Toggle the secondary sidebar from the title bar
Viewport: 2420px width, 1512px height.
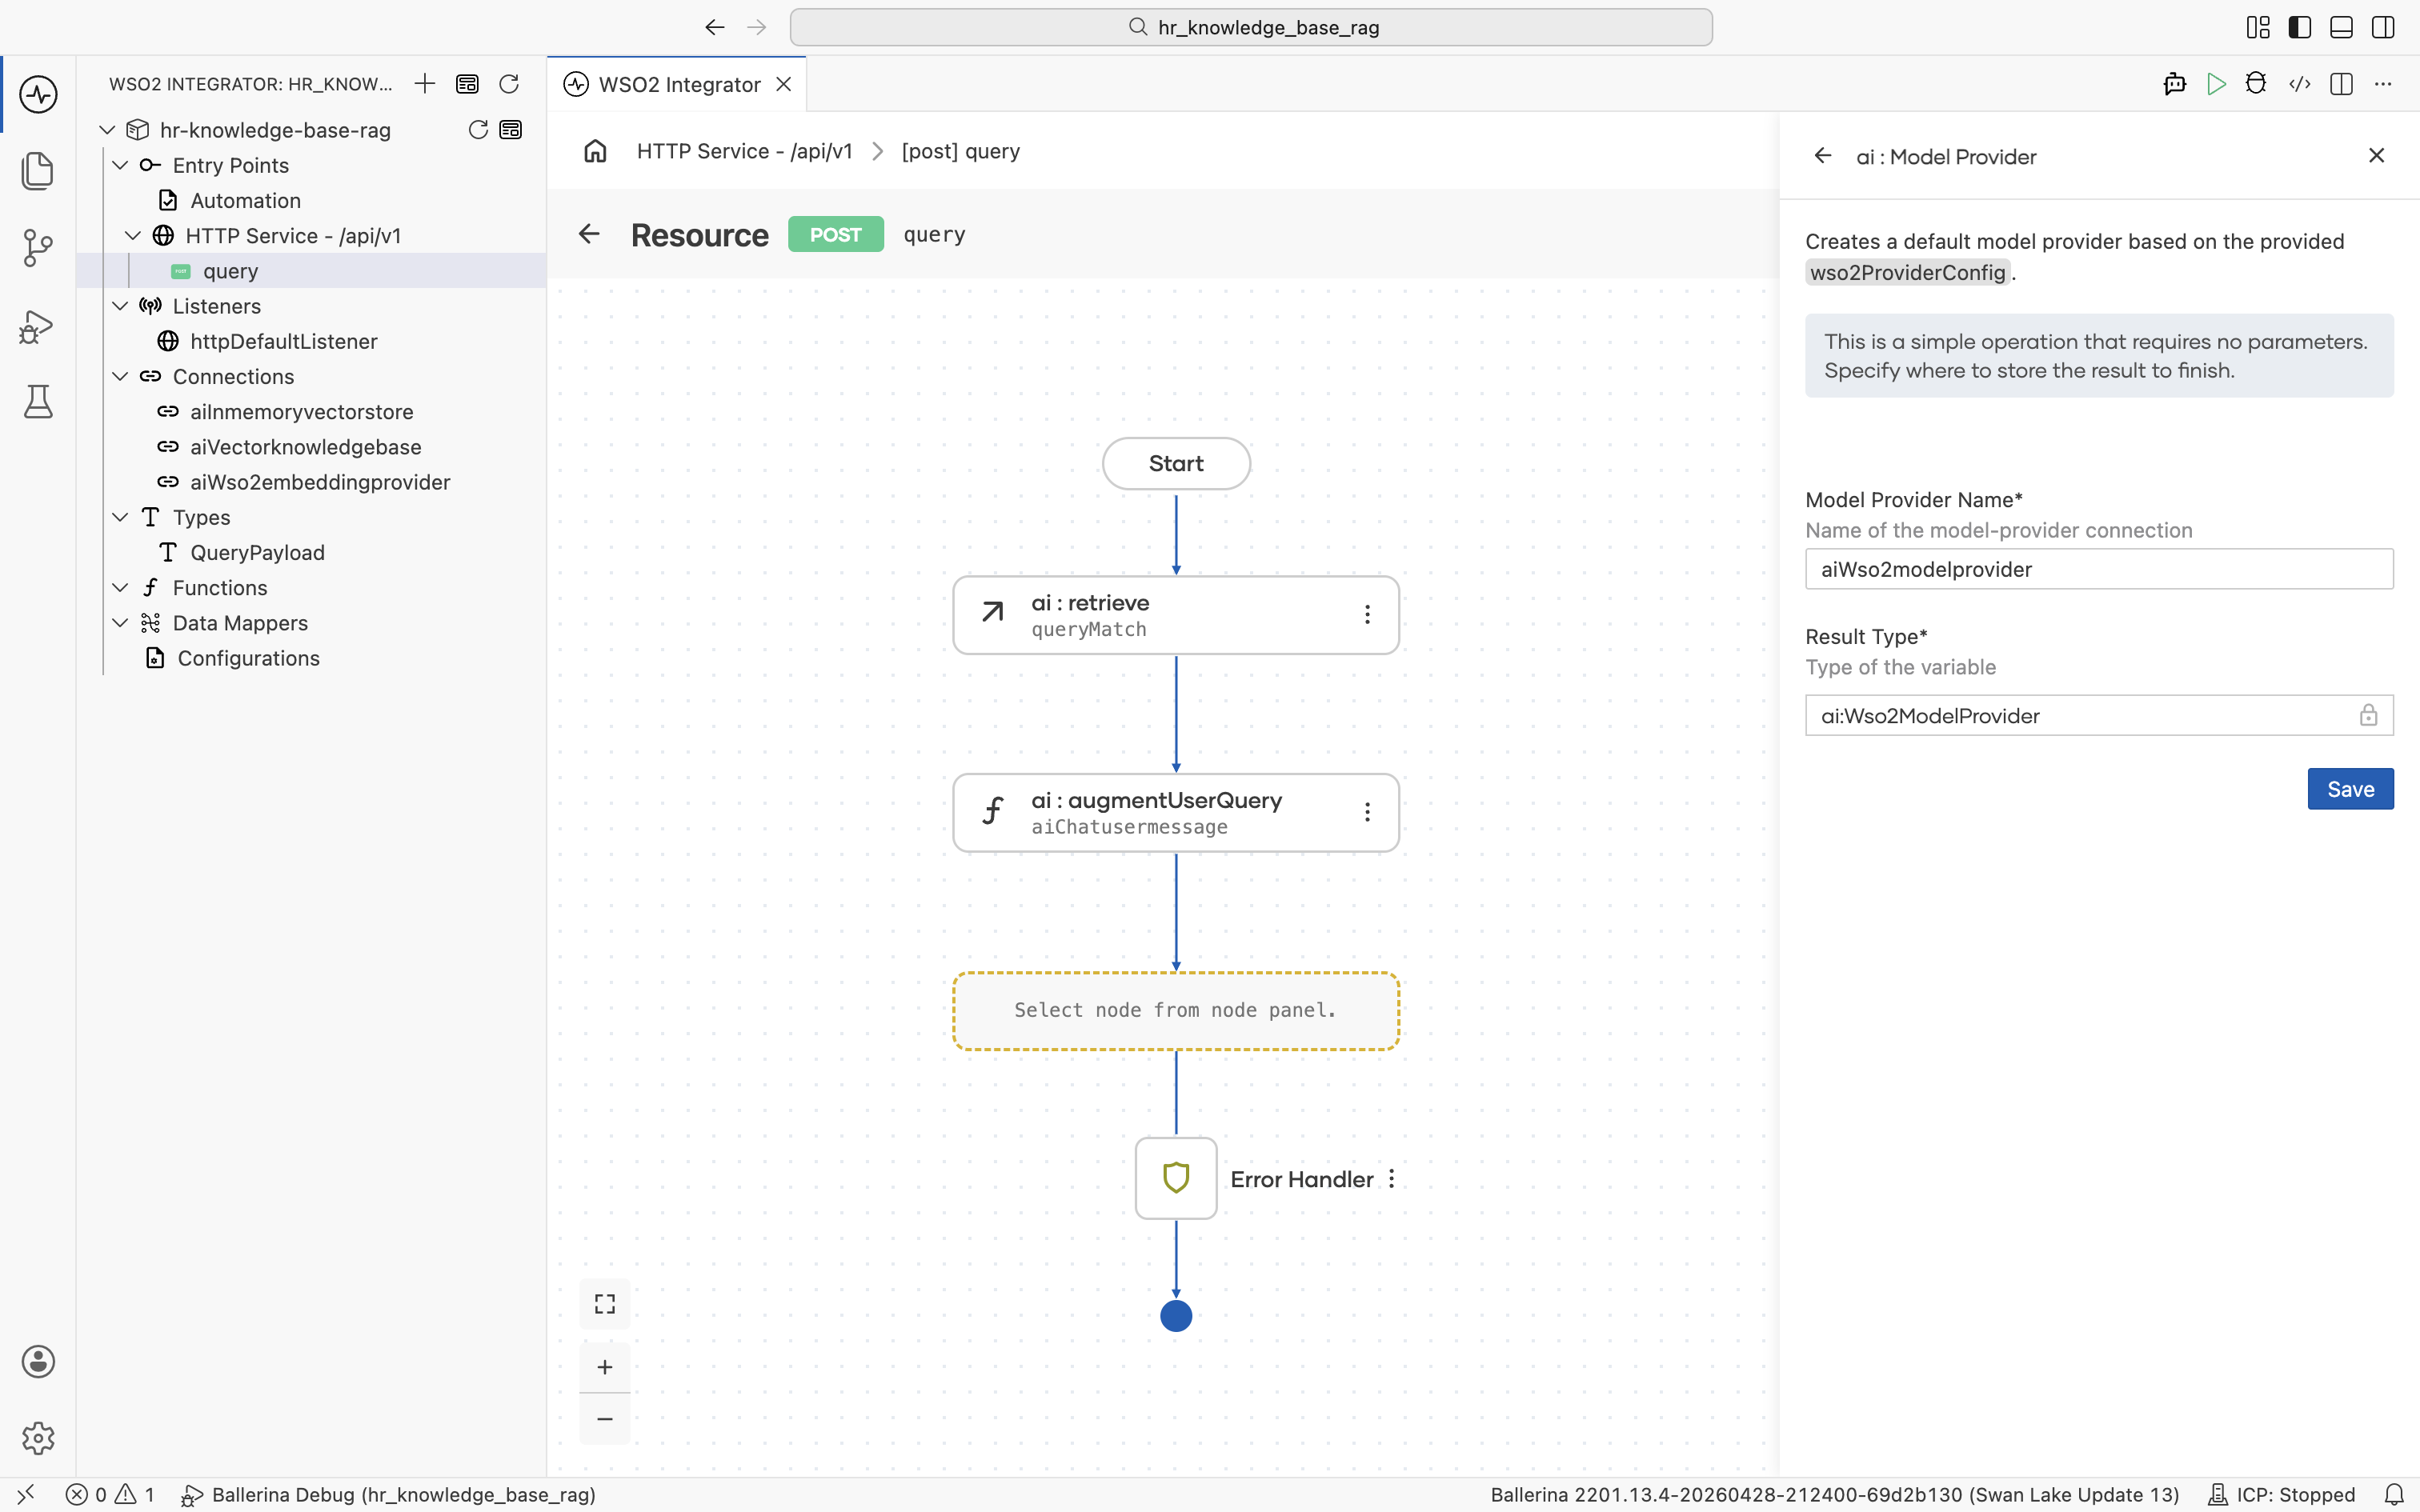2383,27
